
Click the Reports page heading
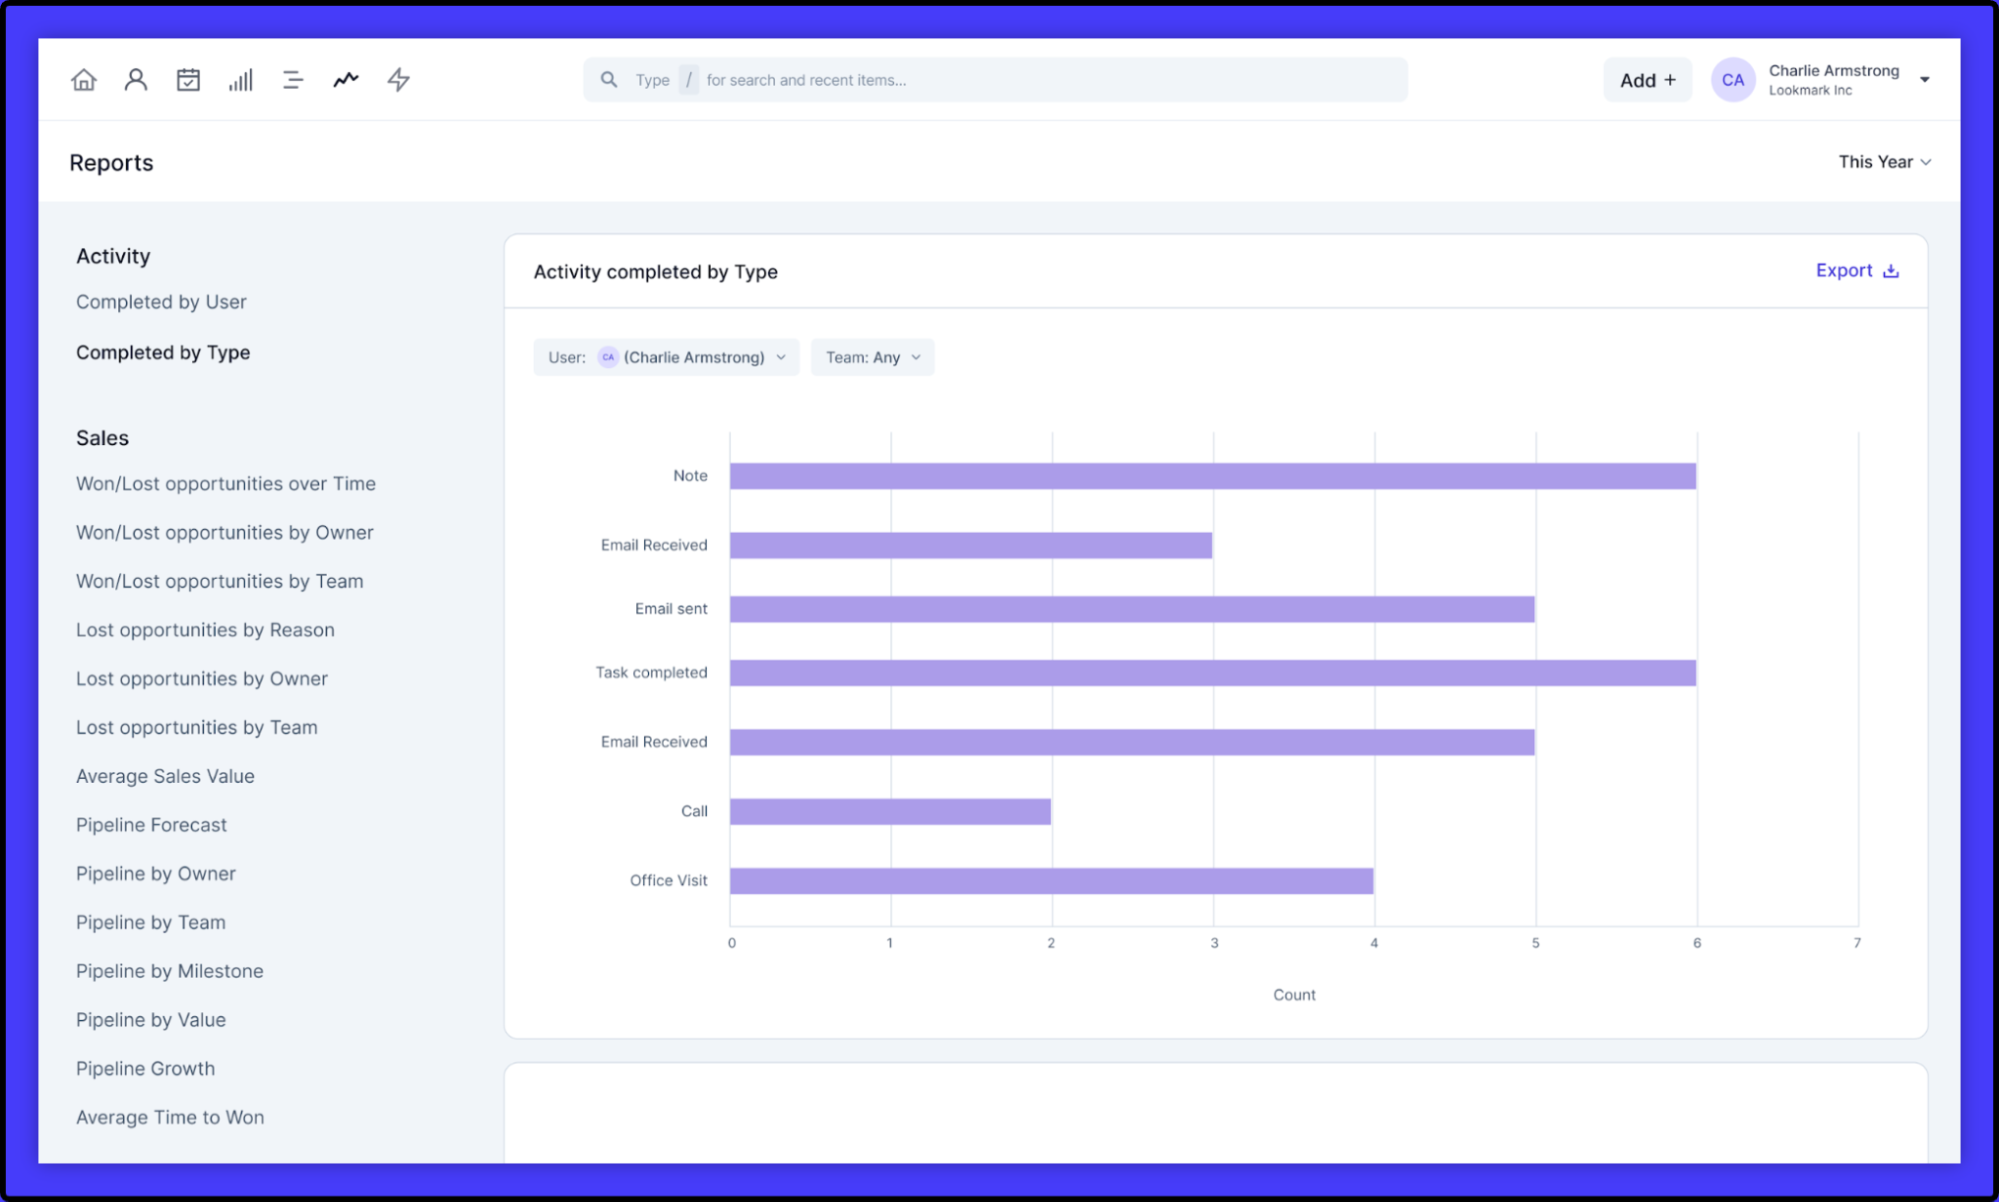click(111, 163)
